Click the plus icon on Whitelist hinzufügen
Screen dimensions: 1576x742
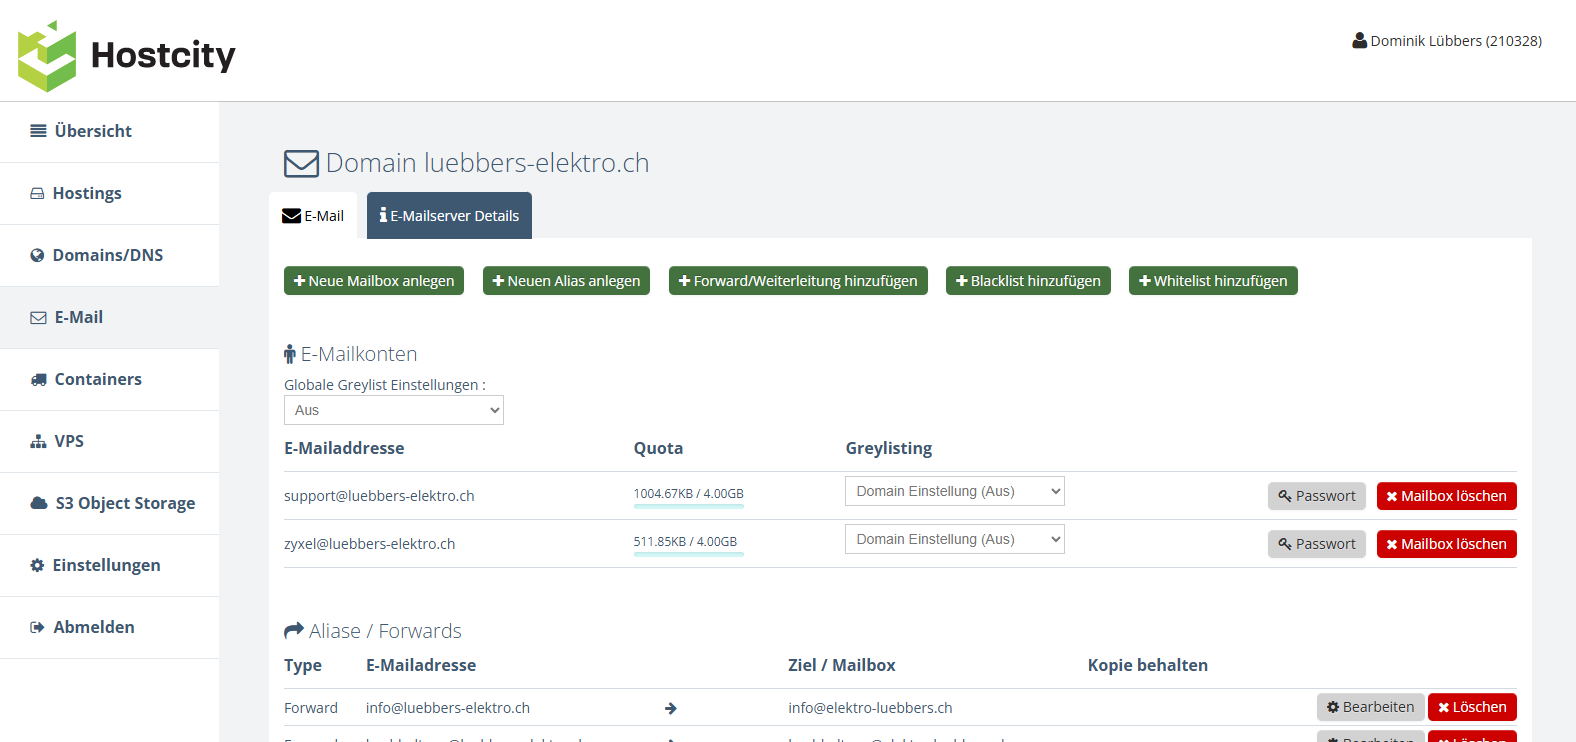click(x=1145, y=281)
